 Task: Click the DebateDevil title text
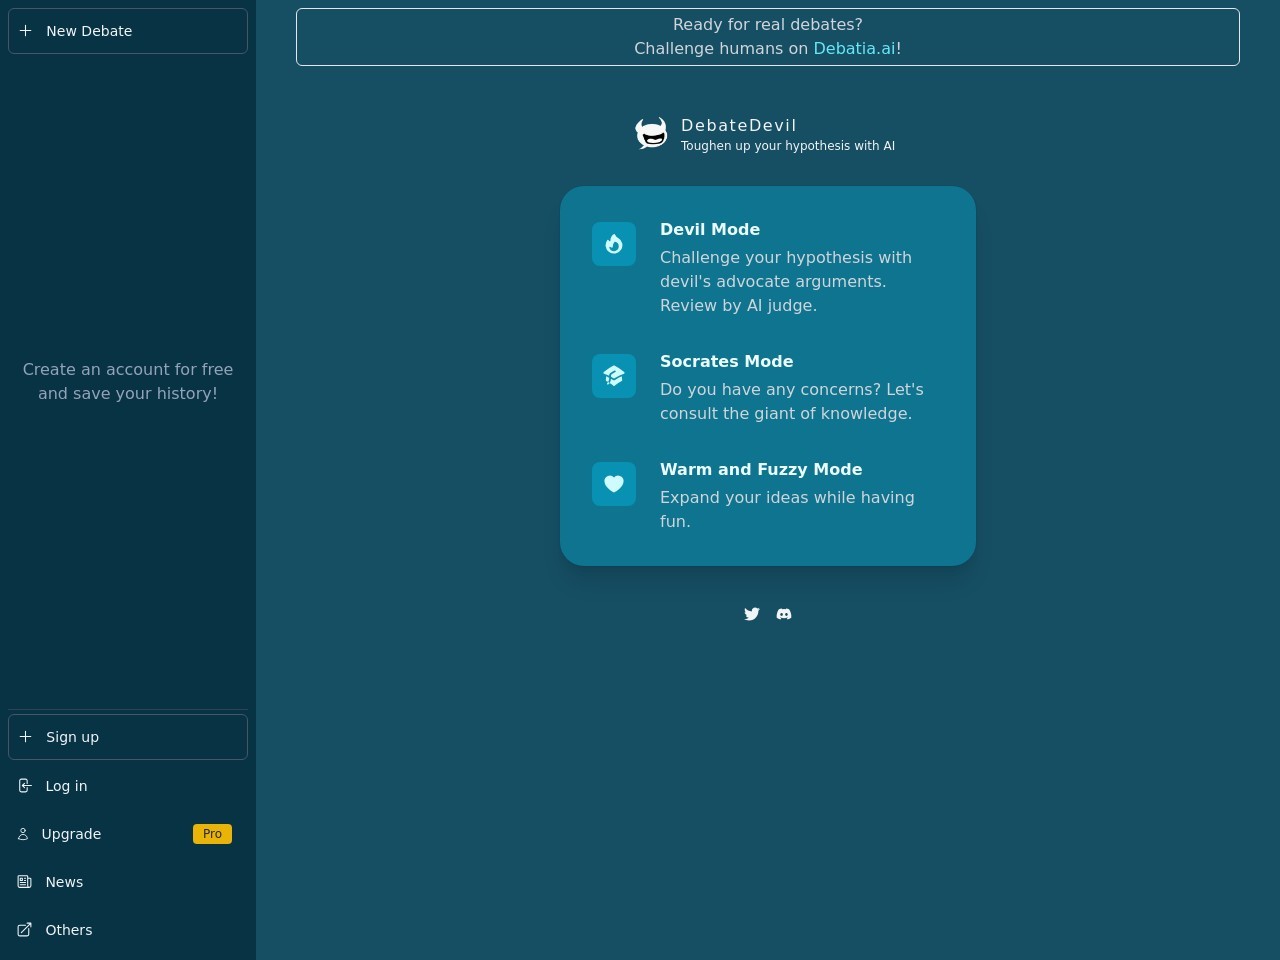point(739,125)
